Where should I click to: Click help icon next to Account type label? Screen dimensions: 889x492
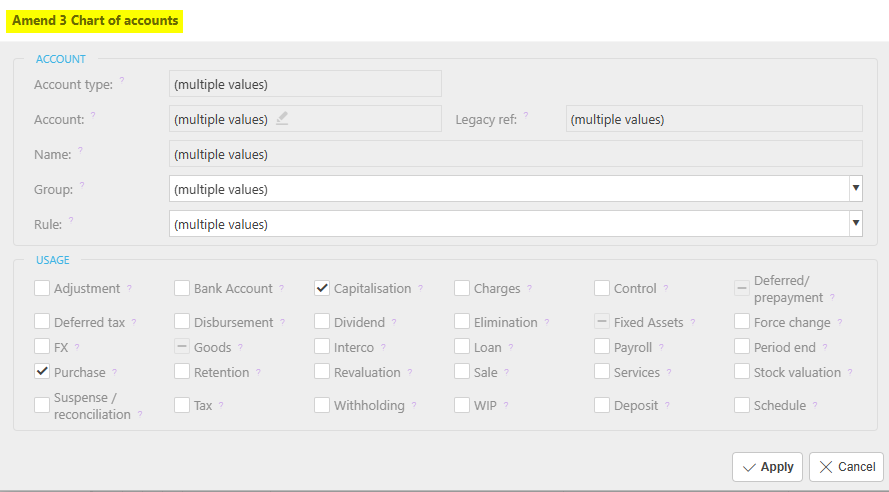click(122, 81)
